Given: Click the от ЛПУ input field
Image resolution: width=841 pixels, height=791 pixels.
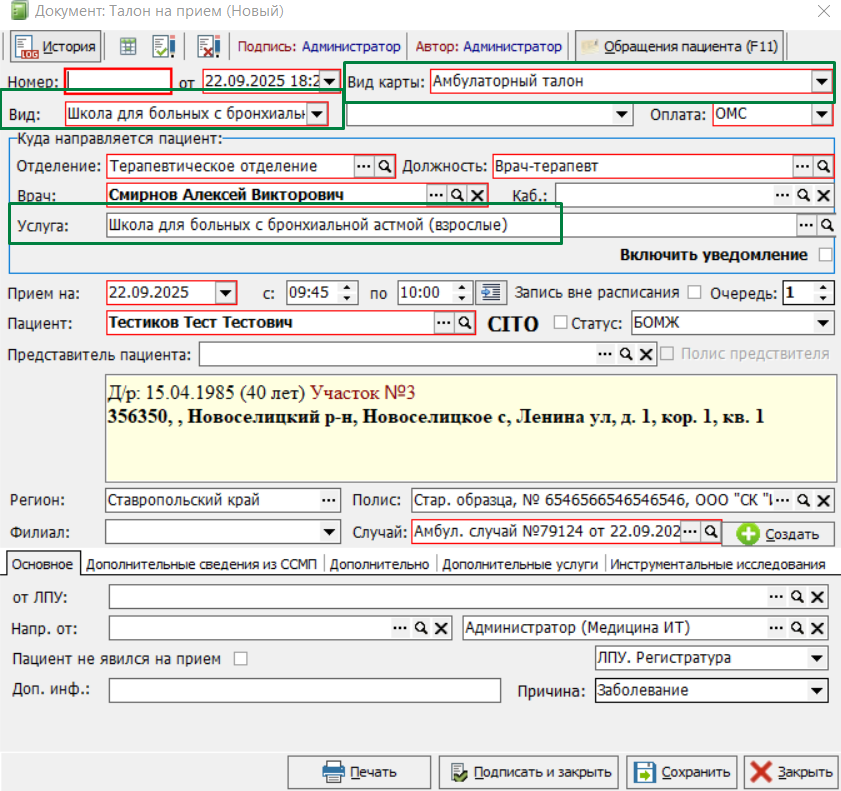Looking at the screenshot, I should point(468,597).
